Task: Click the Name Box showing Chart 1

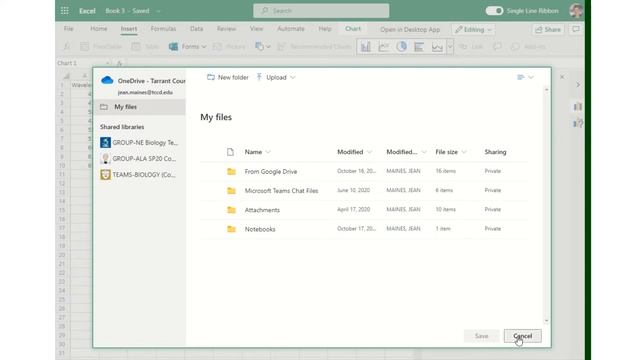Action: tap(84, 63)
